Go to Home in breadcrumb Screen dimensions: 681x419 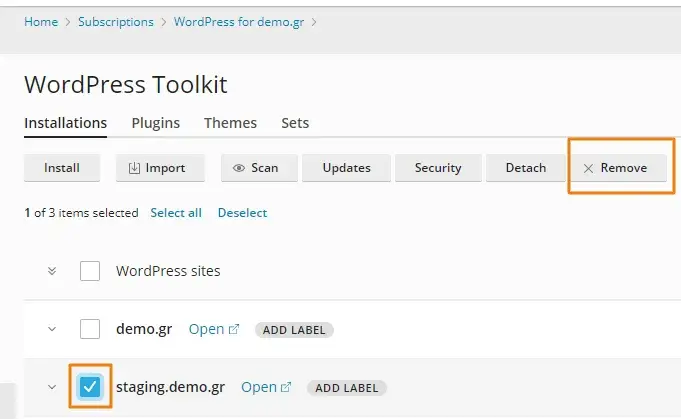coord(41,22)
